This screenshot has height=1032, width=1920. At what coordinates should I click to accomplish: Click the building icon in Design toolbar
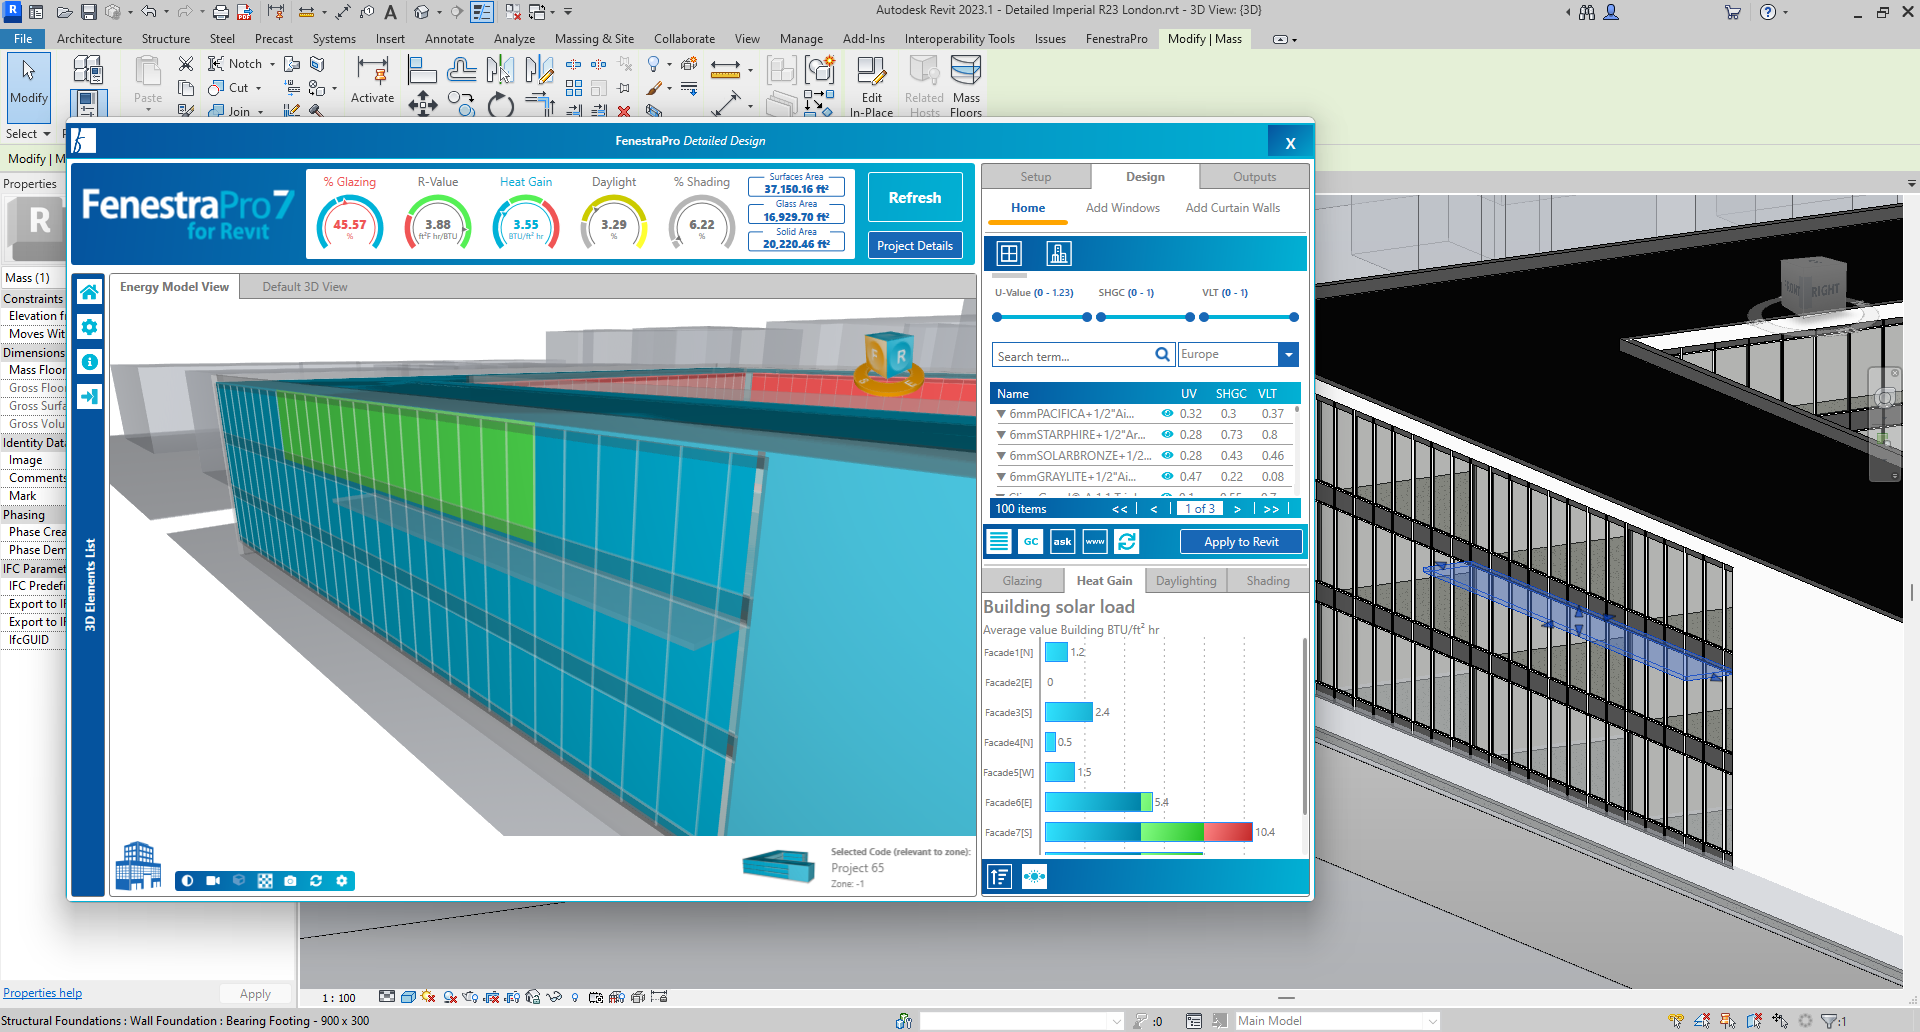tap(1059, 254)
